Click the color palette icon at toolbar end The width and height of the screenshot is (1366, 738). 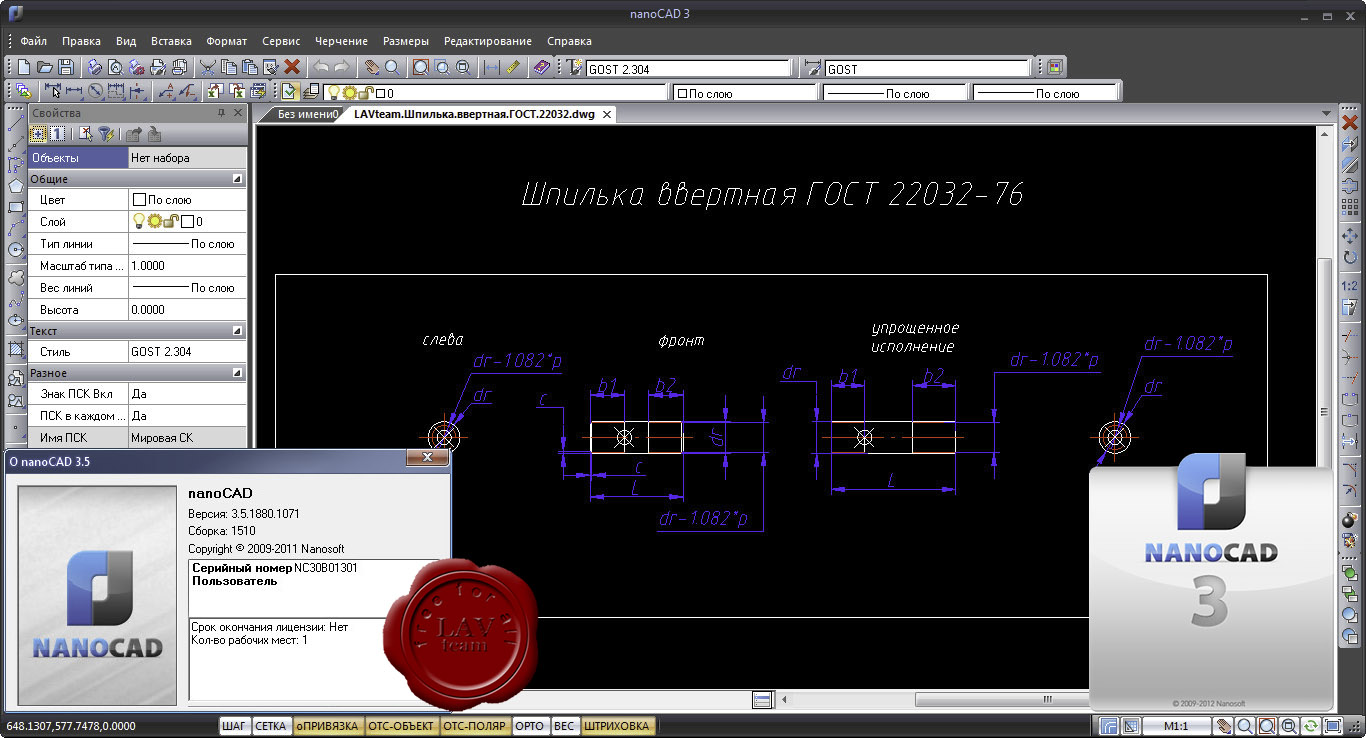pos(1055,68)
